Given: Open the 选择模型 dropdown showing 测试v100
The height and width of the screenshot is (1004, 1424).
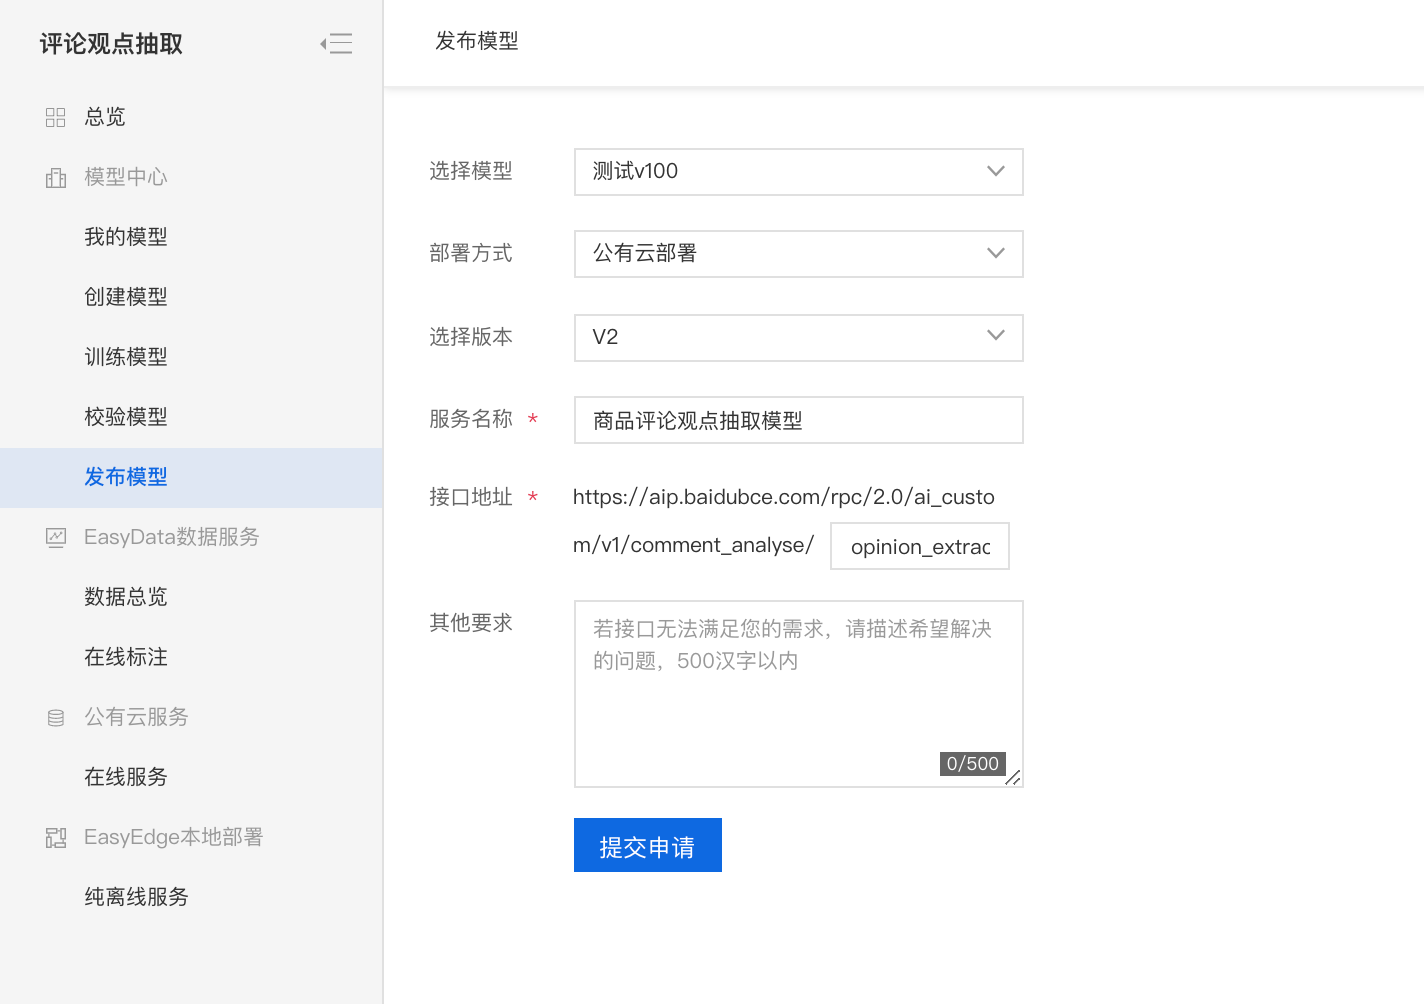Looking at the screenshot, I should [x=798, y=172].
